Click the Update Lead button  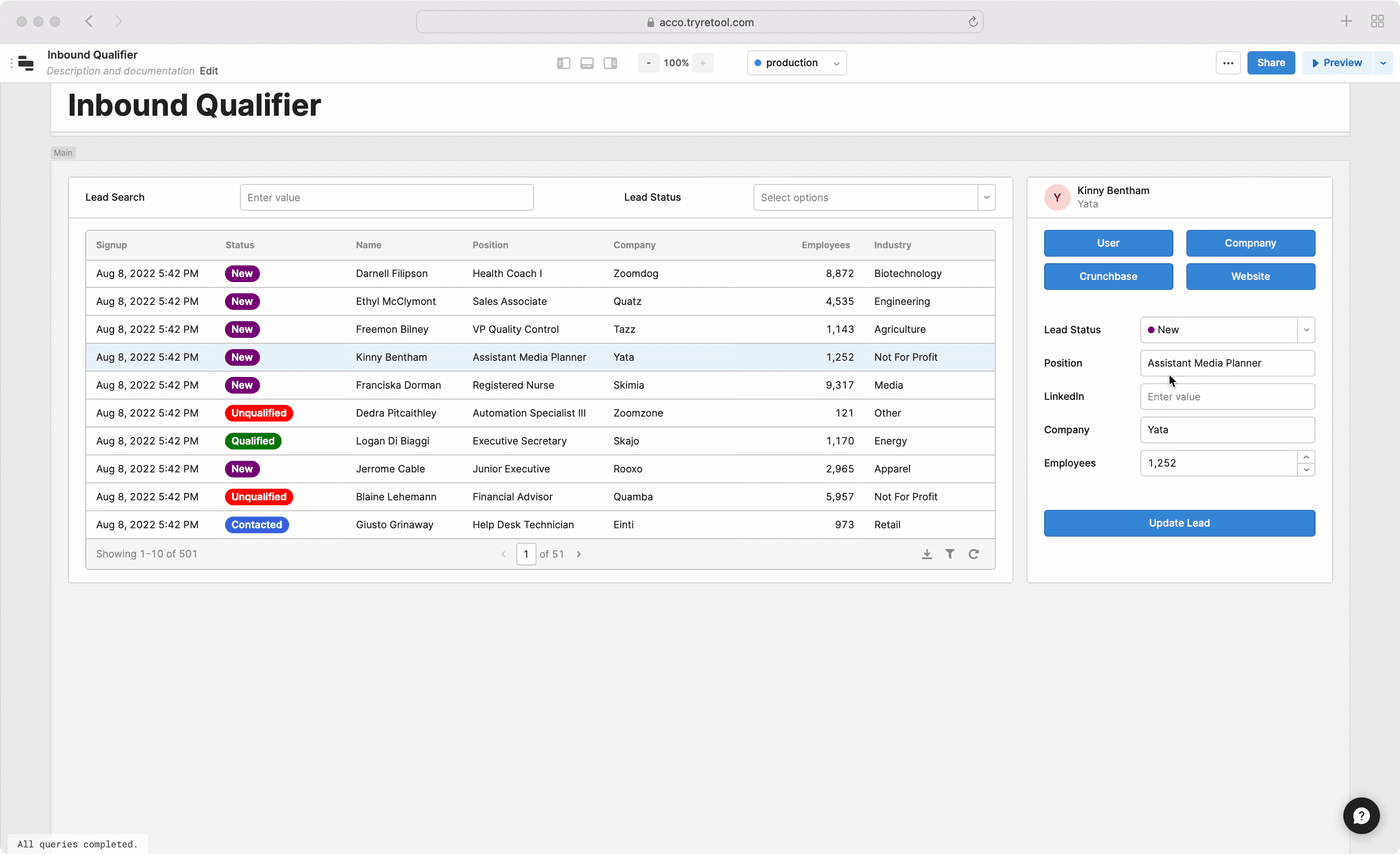coord(1179,523)
